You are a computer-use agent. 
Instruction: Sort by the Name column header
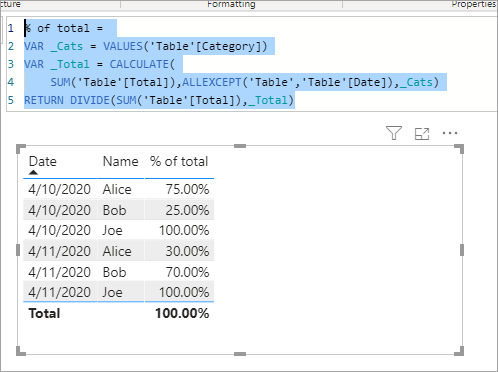[120, 161]
